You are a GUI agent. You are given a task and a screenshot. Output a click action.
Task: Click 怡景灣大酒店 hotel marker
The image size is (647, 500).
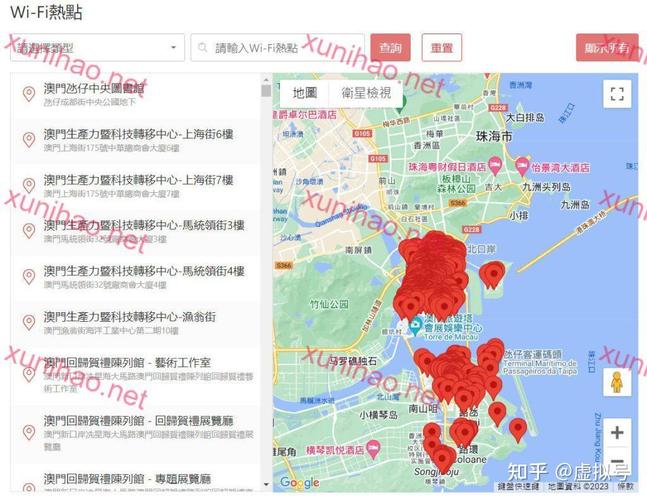point(522,167)
